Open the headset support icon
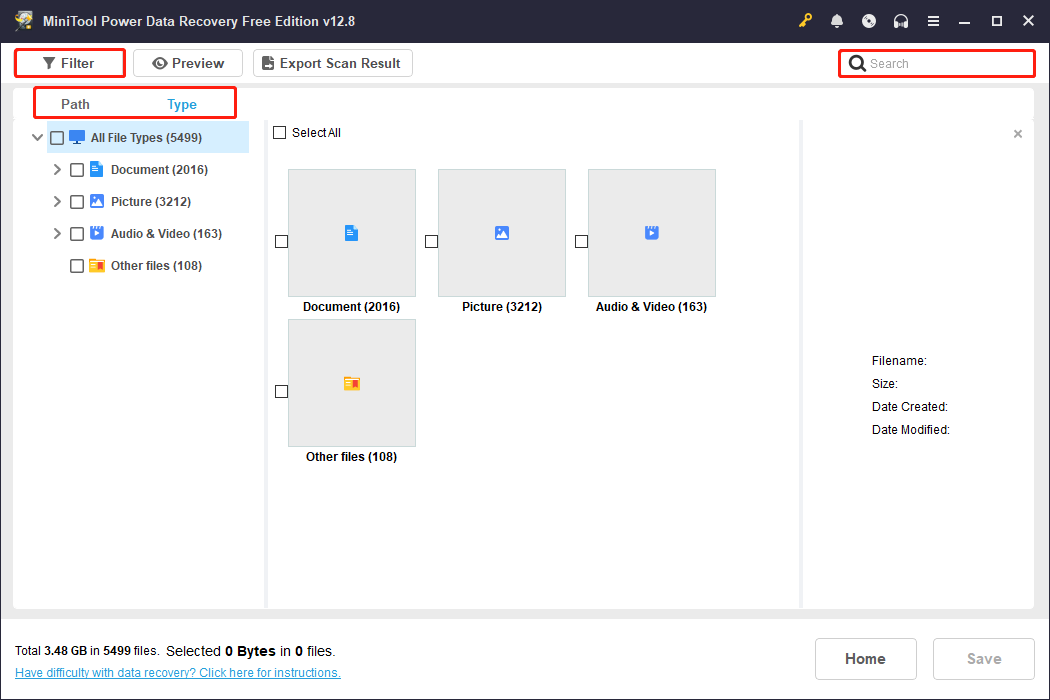The width and height of the screenshot is (1050, 700). pyautogui.click(x=901, y=20)
